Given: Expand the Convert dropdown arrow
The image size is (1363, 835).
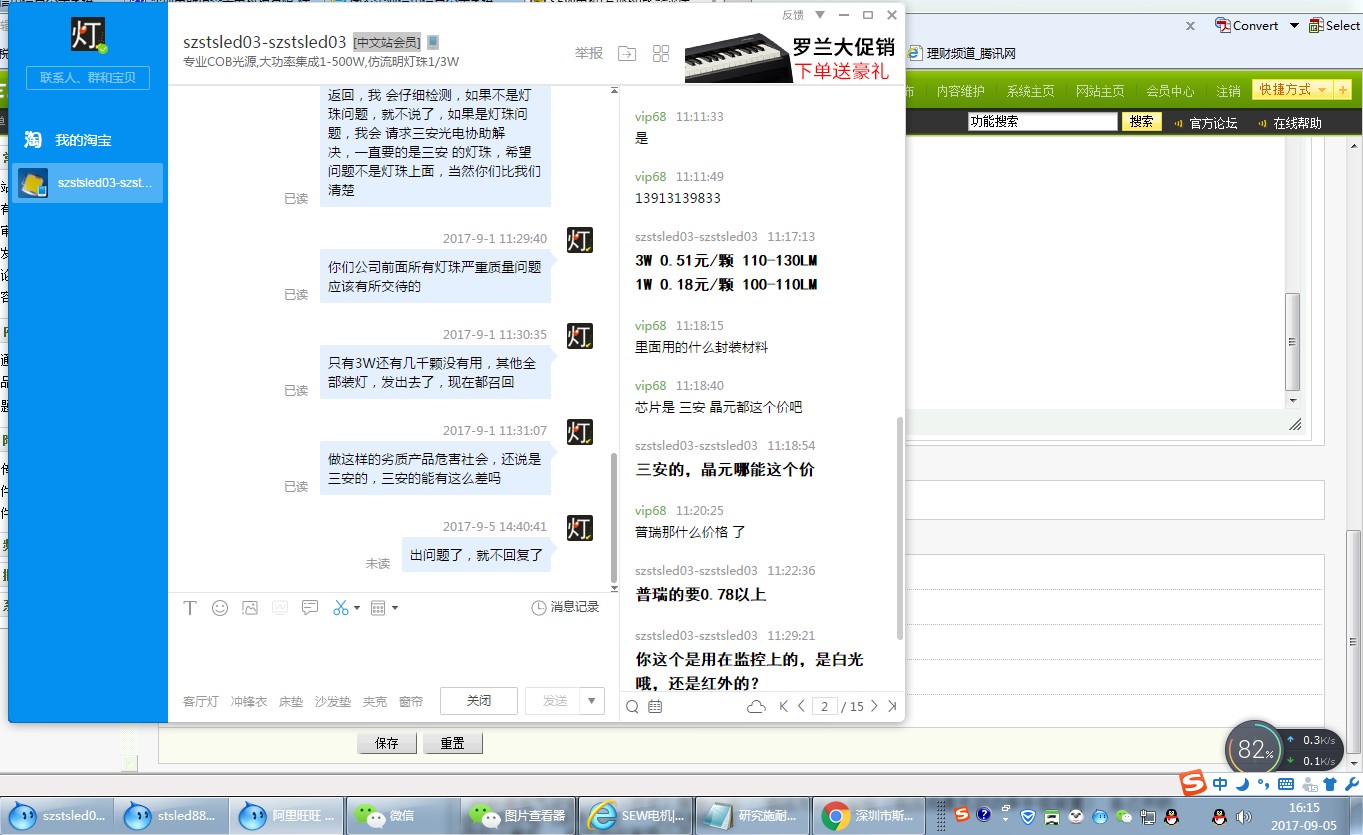Looking at the screenshot, I should pyautogui.click(x=1294, y=26).
